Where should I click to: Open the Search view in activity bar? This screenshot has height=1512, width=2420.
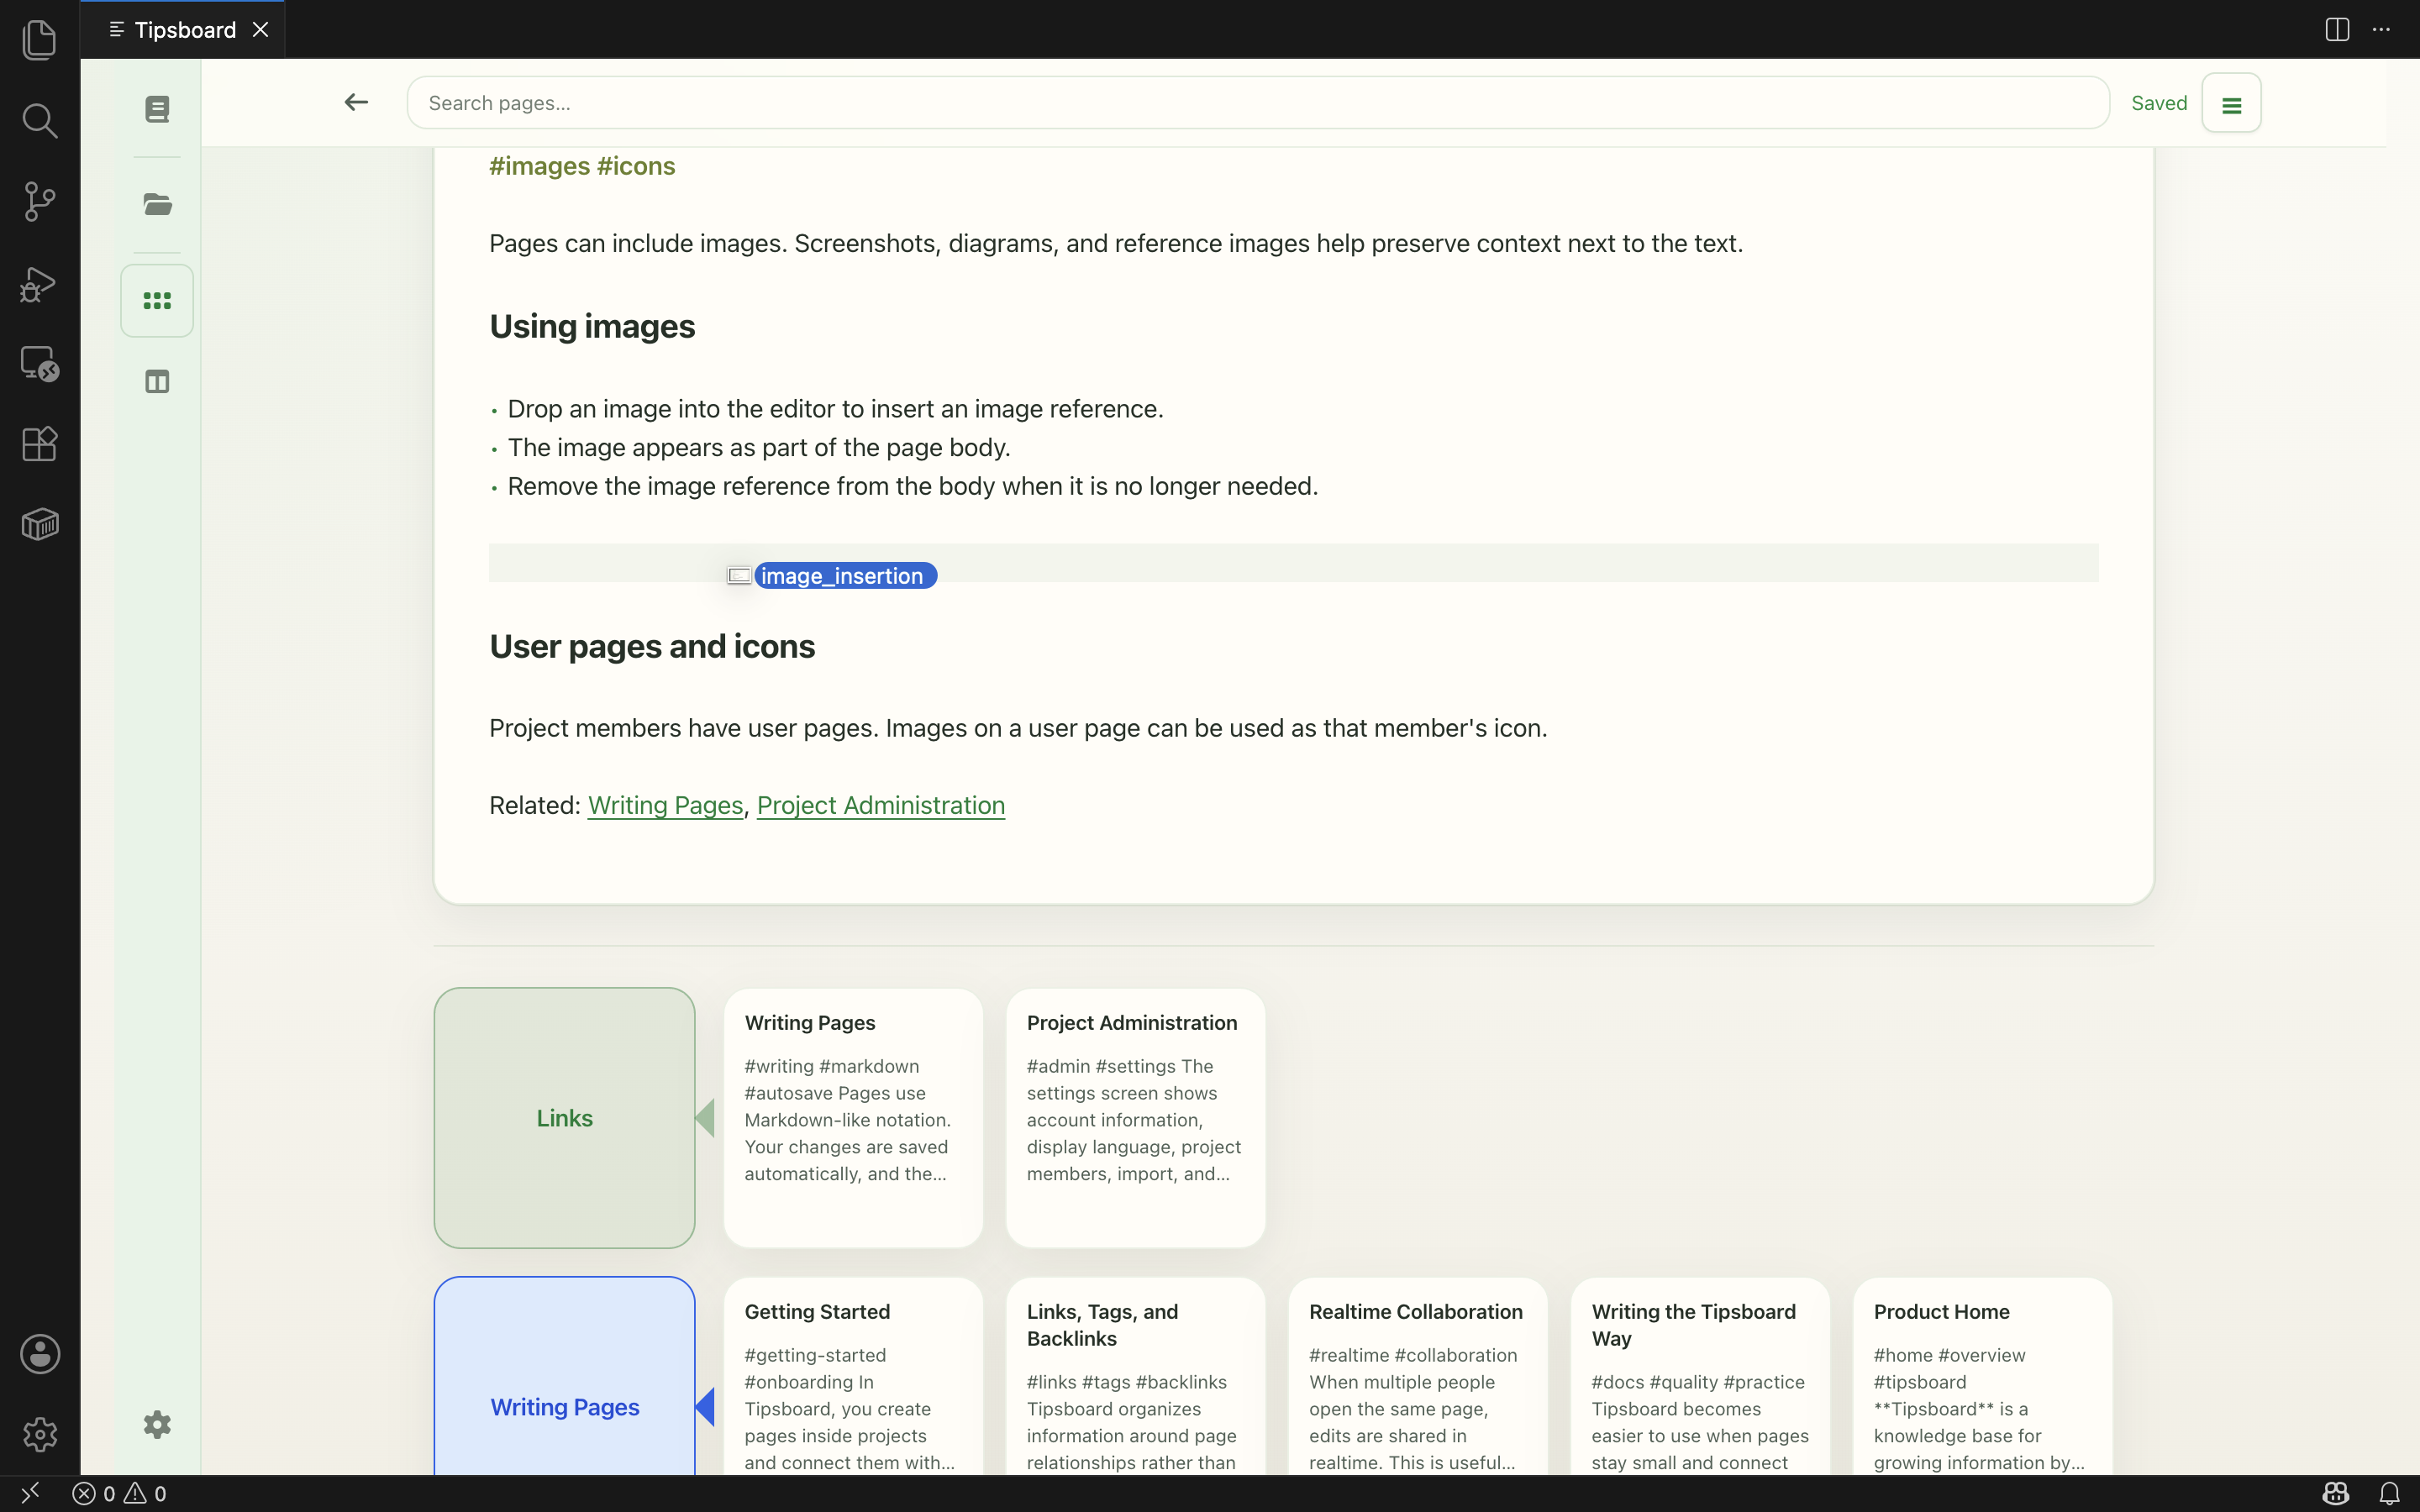point(40,121)
